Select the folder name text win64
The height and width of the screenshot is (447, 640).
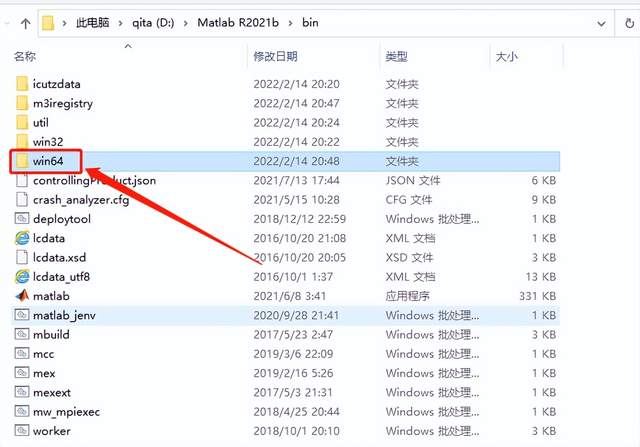coord(48,161)
